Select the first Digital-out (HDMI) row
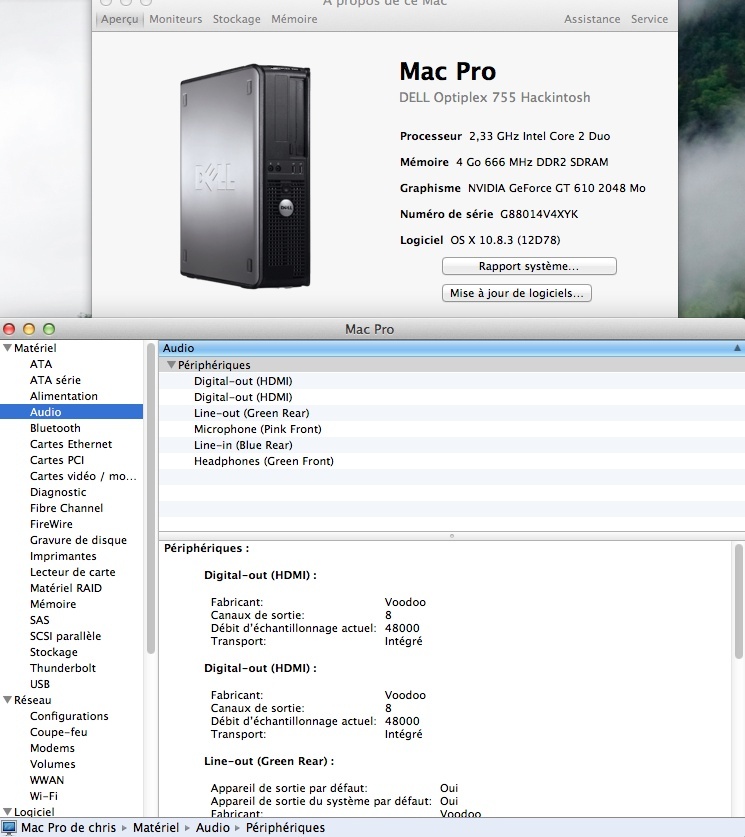 451,381
